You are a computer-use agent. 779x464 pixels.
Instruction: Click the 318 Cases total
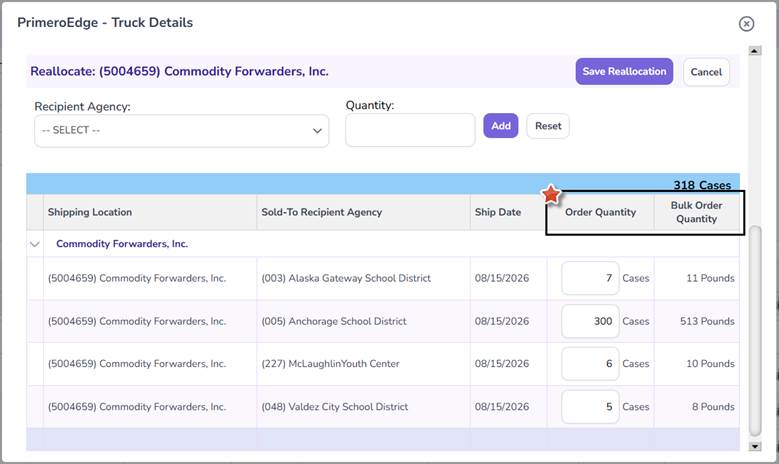(702, 185)
